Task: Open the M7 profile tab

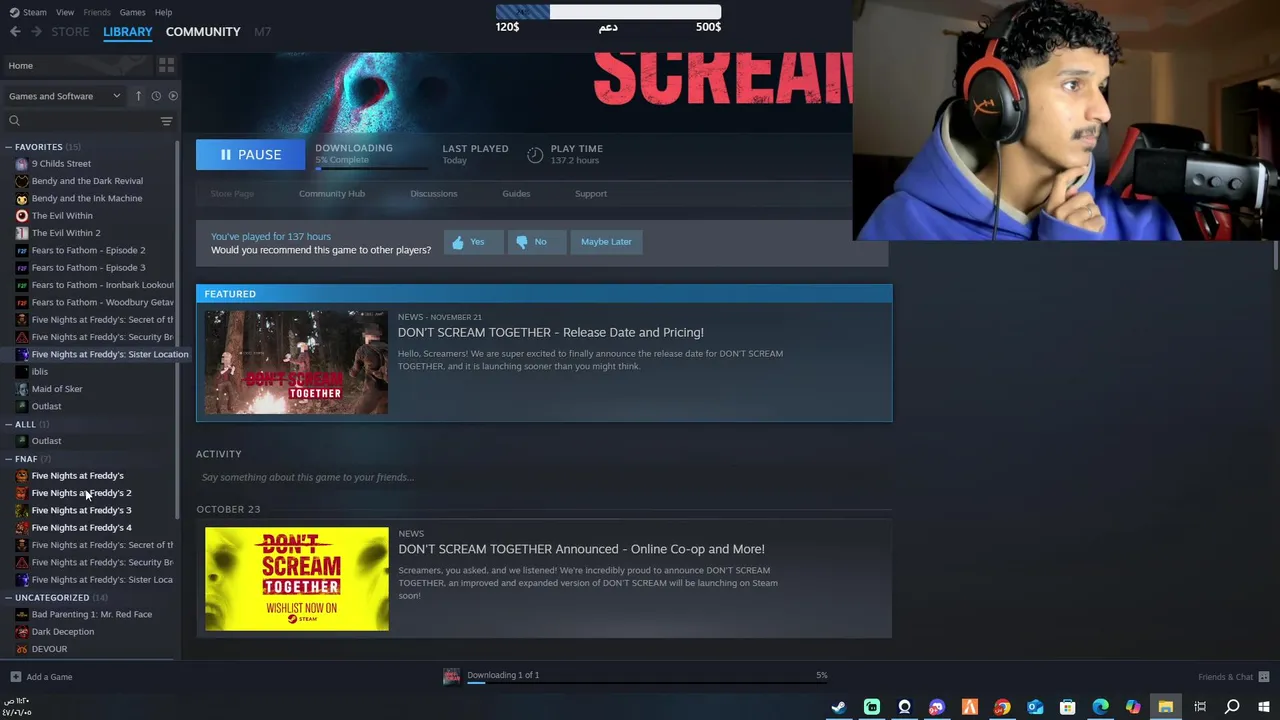Action: pyautogui.click(x=262, y=32)
